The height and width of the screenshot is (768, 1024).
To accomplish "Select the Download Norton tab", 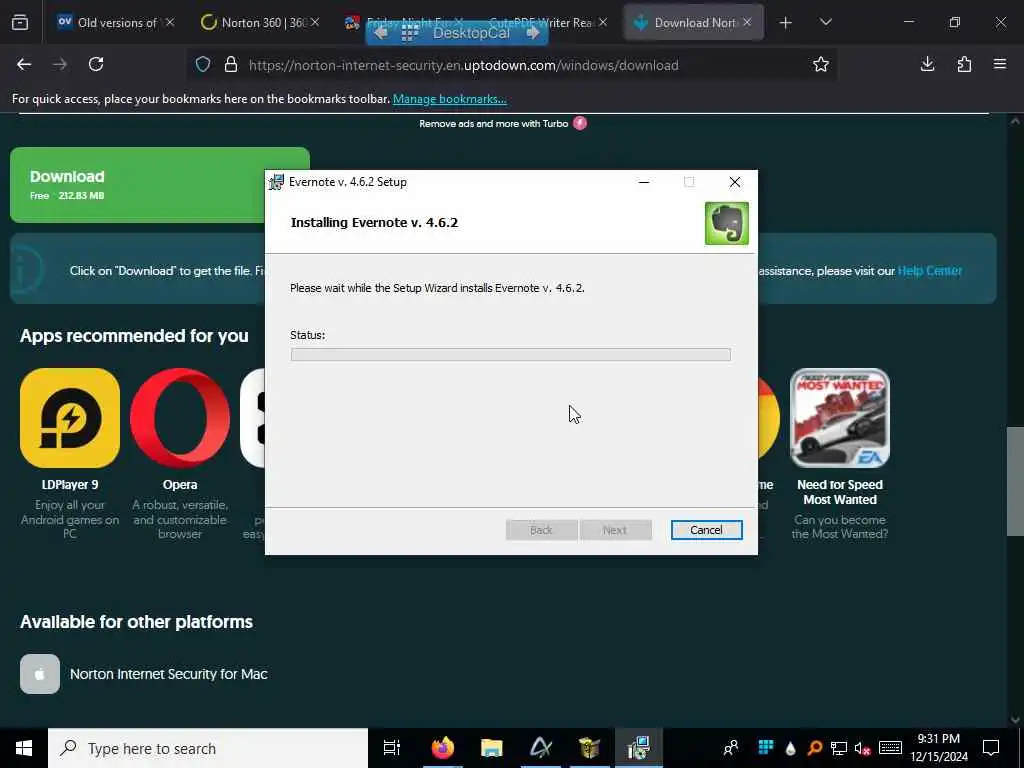I will [x=692, y=22].
